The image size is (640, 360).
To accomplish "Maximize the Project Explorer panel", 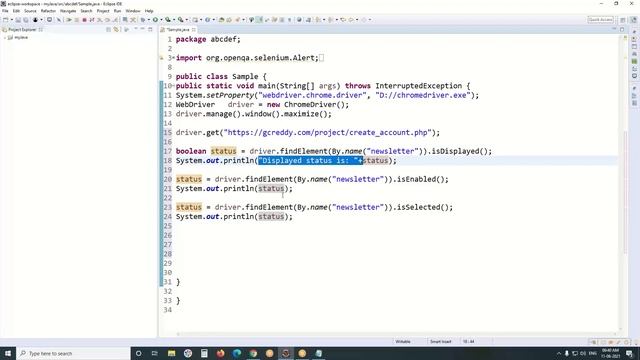I will pos(150,29).
